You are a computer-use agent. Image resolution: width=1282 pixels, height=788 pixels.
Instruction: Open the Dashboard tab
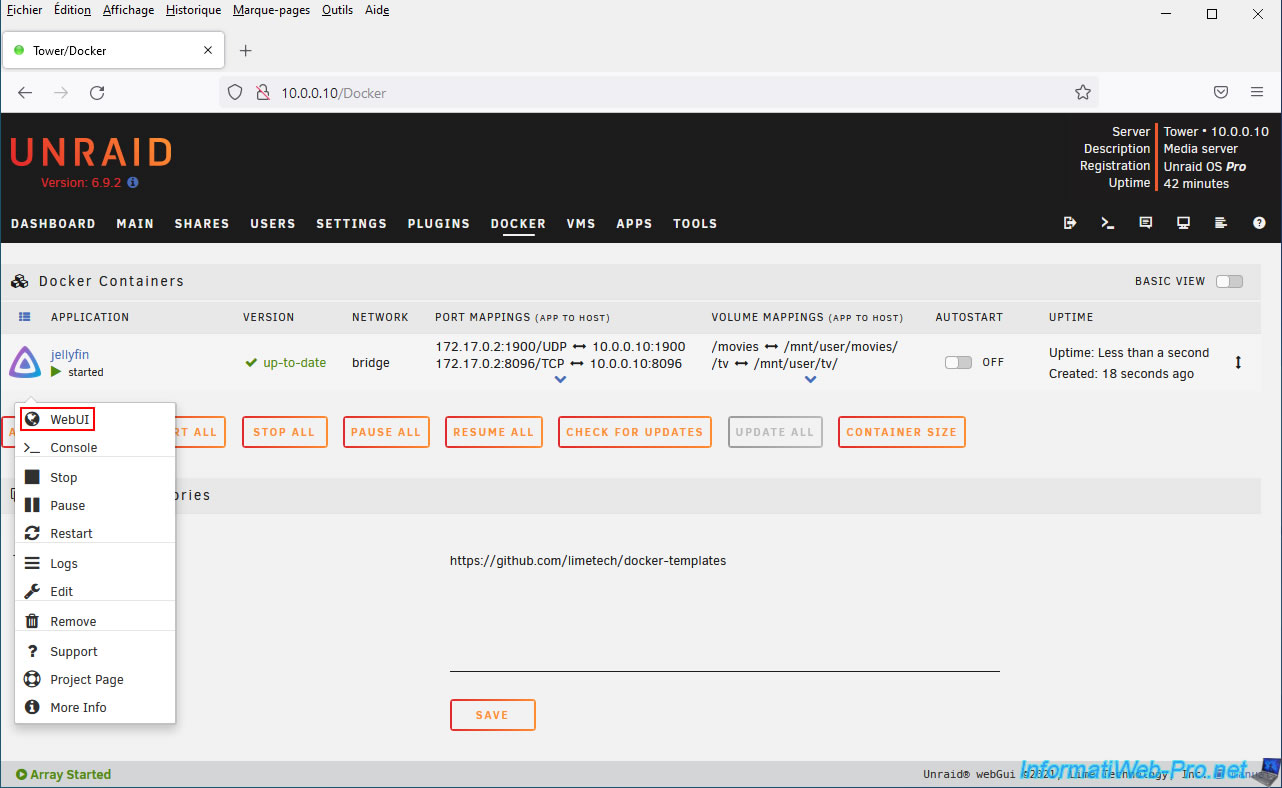[53, 224]
